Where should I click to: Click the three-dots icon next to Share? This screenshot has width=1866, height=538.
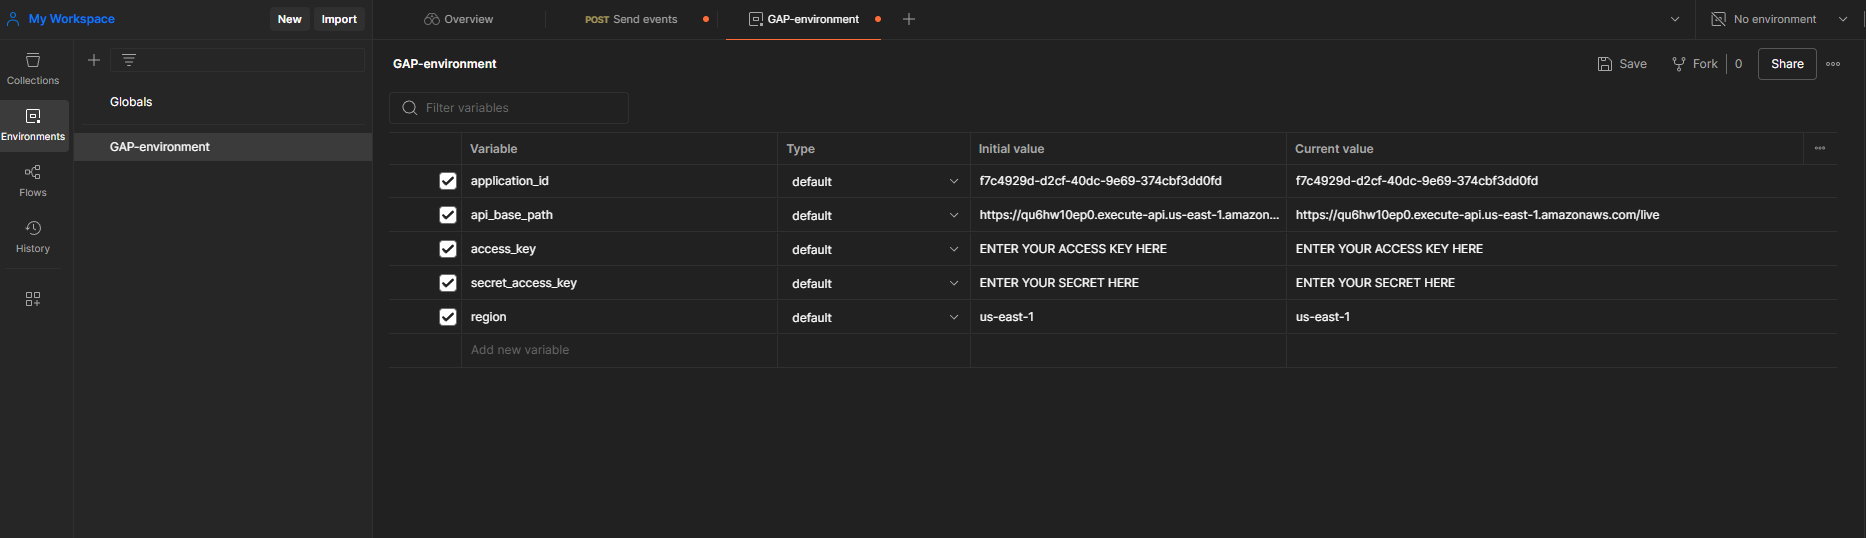1833,64
